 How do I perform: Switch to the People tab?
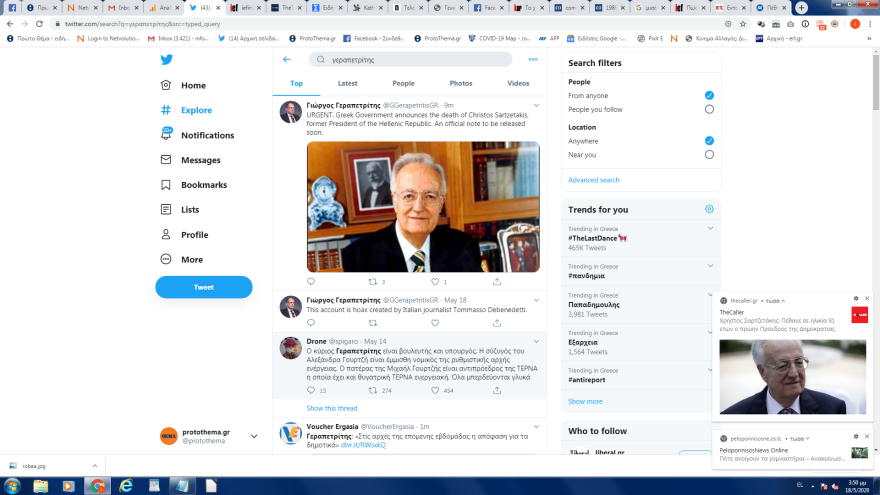(x=403, y=83)
